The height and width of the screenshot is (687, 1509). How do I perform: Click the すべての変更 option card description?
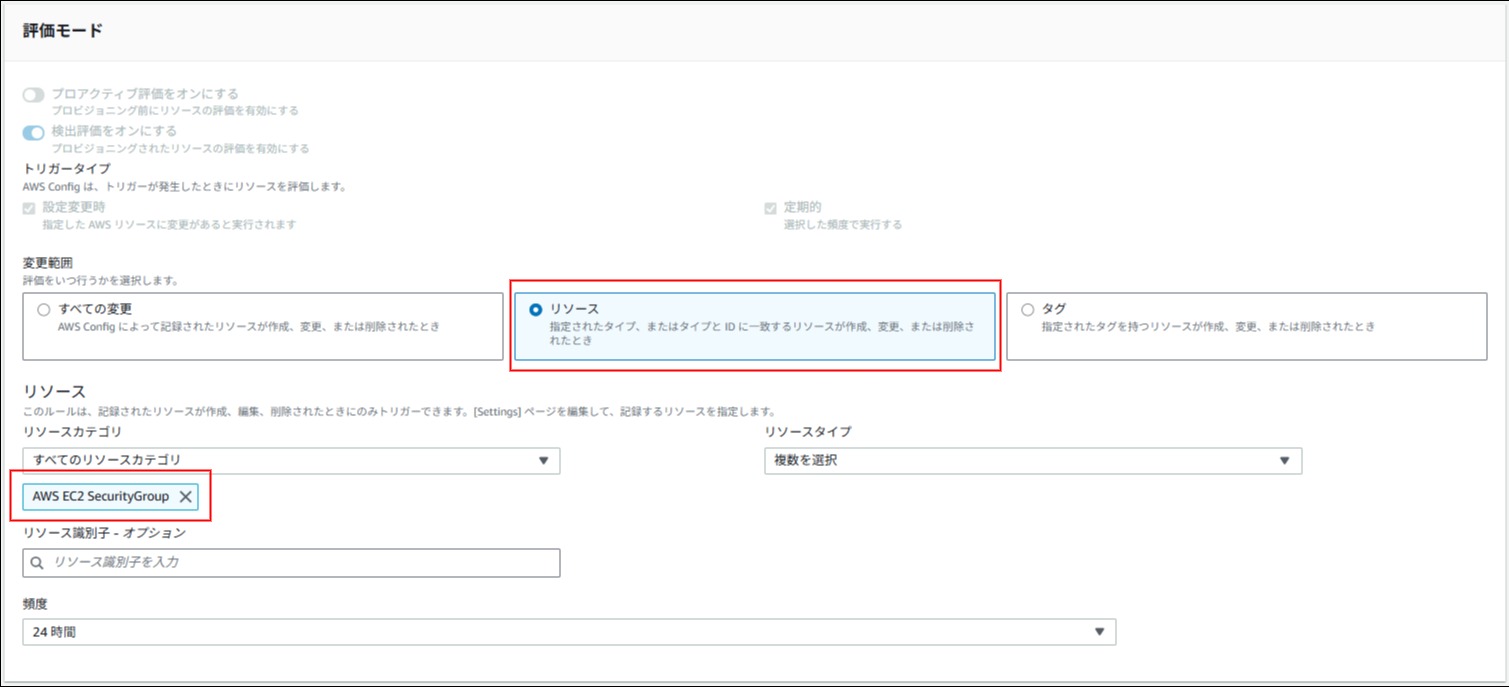click(249, 327)
